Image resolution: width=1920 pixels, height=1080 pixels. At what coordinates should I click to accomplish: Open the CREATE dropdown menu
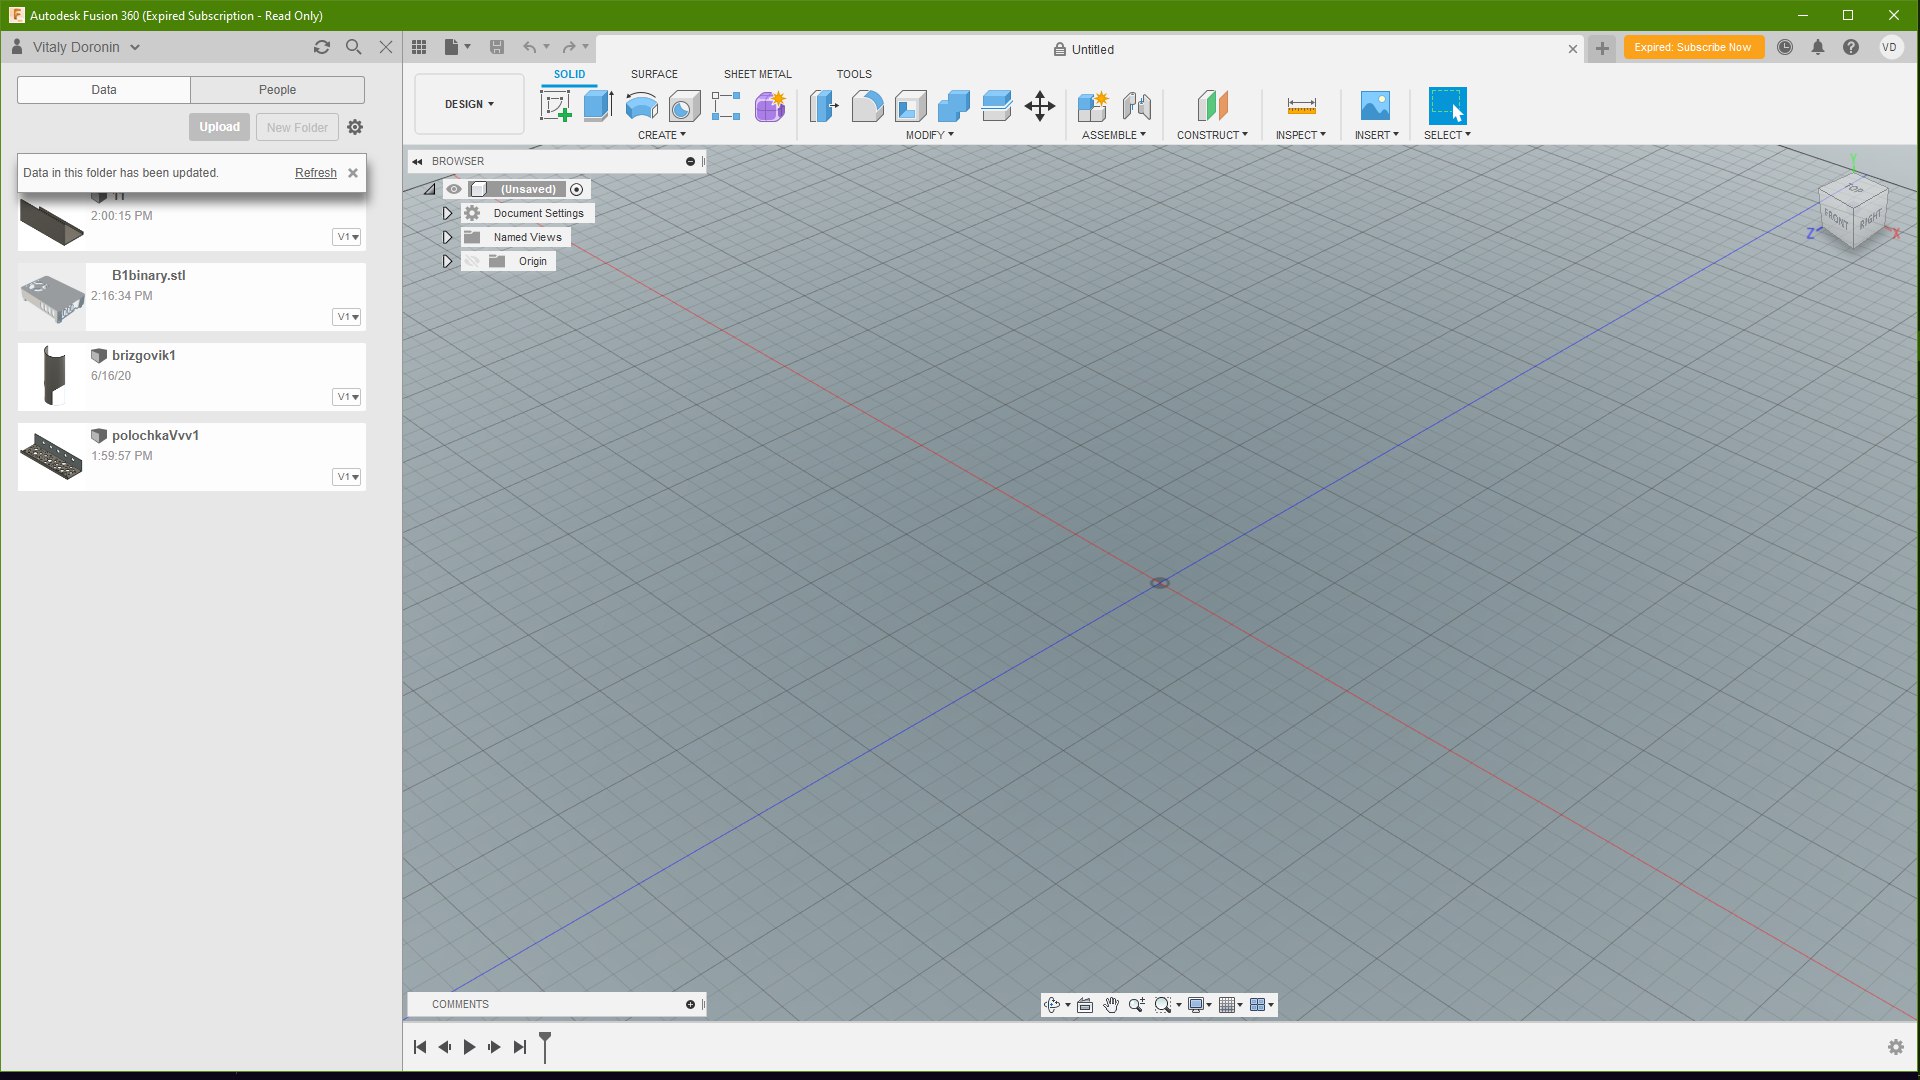pyautogui.click(x=662, y=135)
